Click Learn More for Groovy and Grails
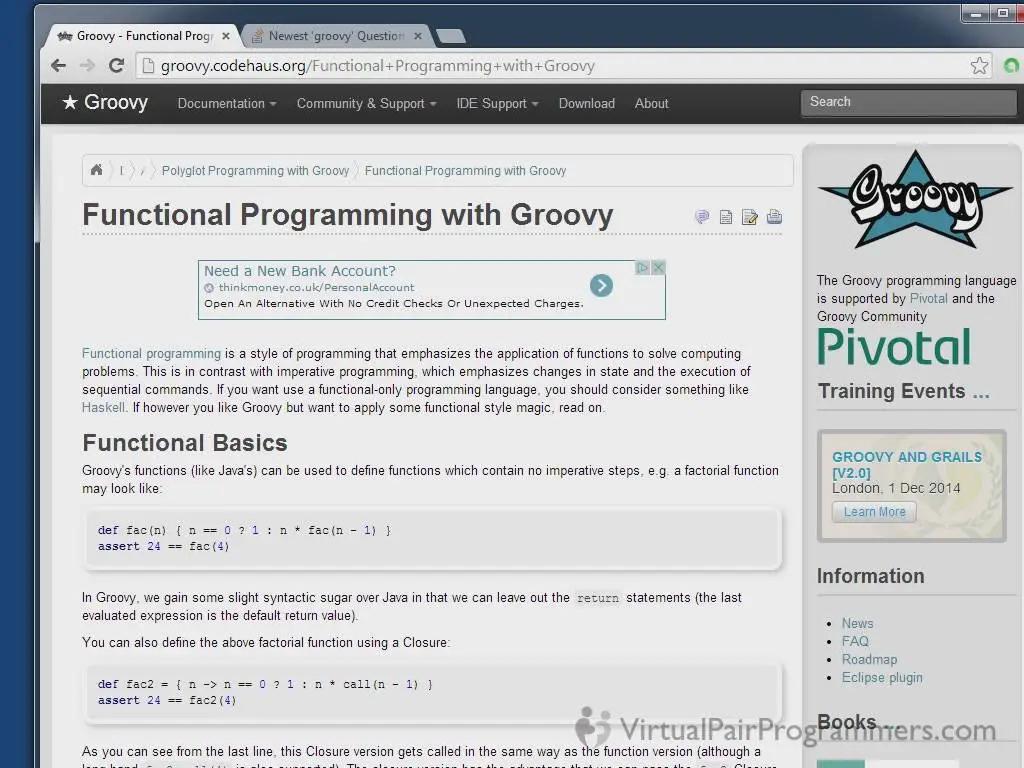The width and height of the screenshot is (1024, 768). pyautogui.click(x=874, y=512)
